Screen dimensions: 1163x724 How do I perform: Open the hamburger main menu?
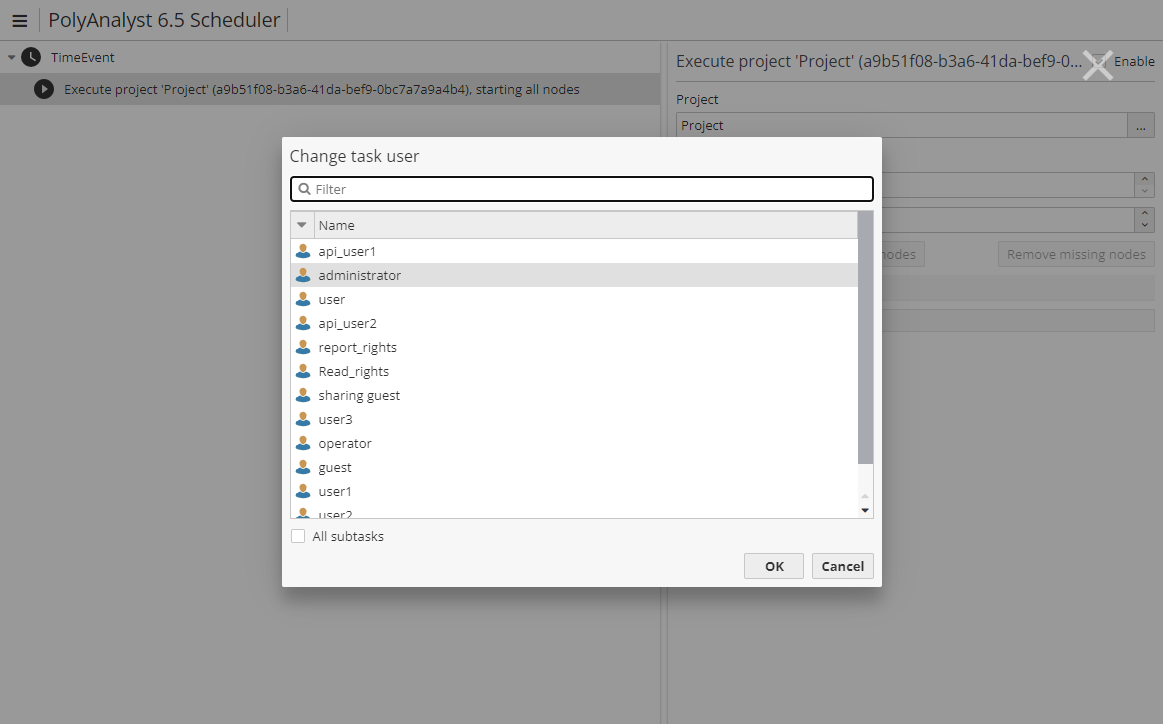pyautogui.click(x=19, y=21)
